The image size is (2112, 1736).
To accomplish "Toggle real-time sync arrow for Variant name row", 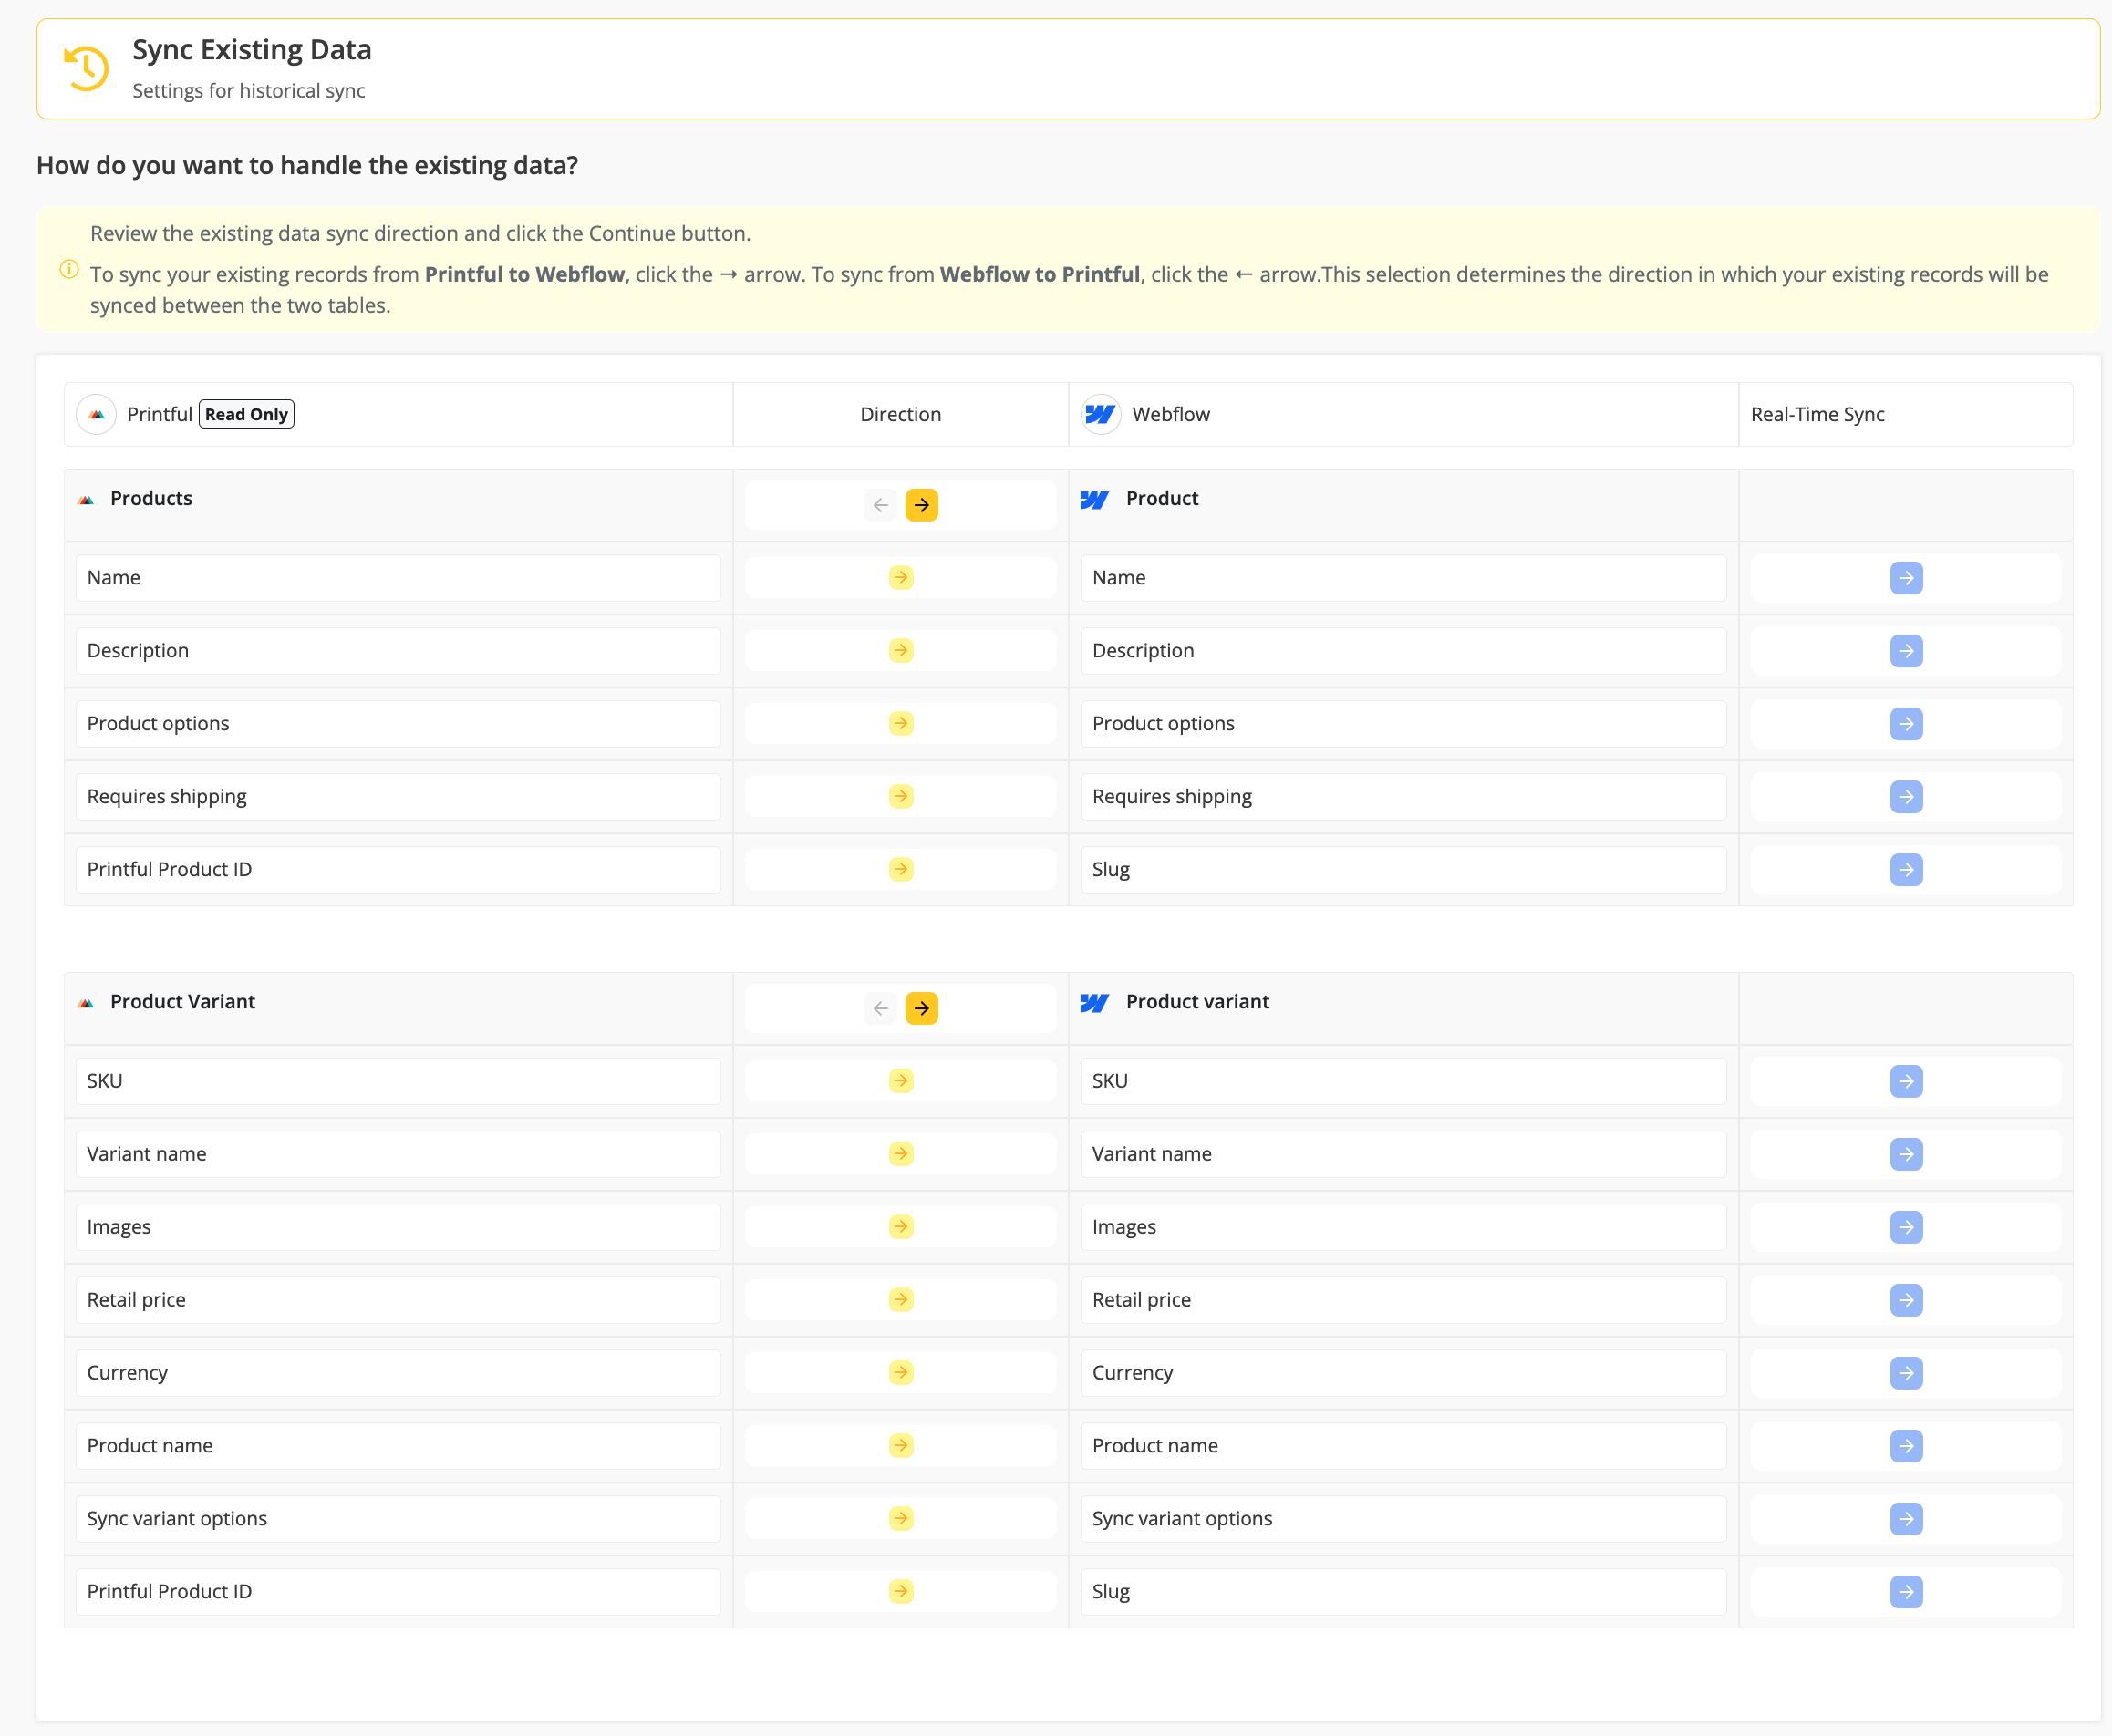I will click(x=1906, y=1154).
